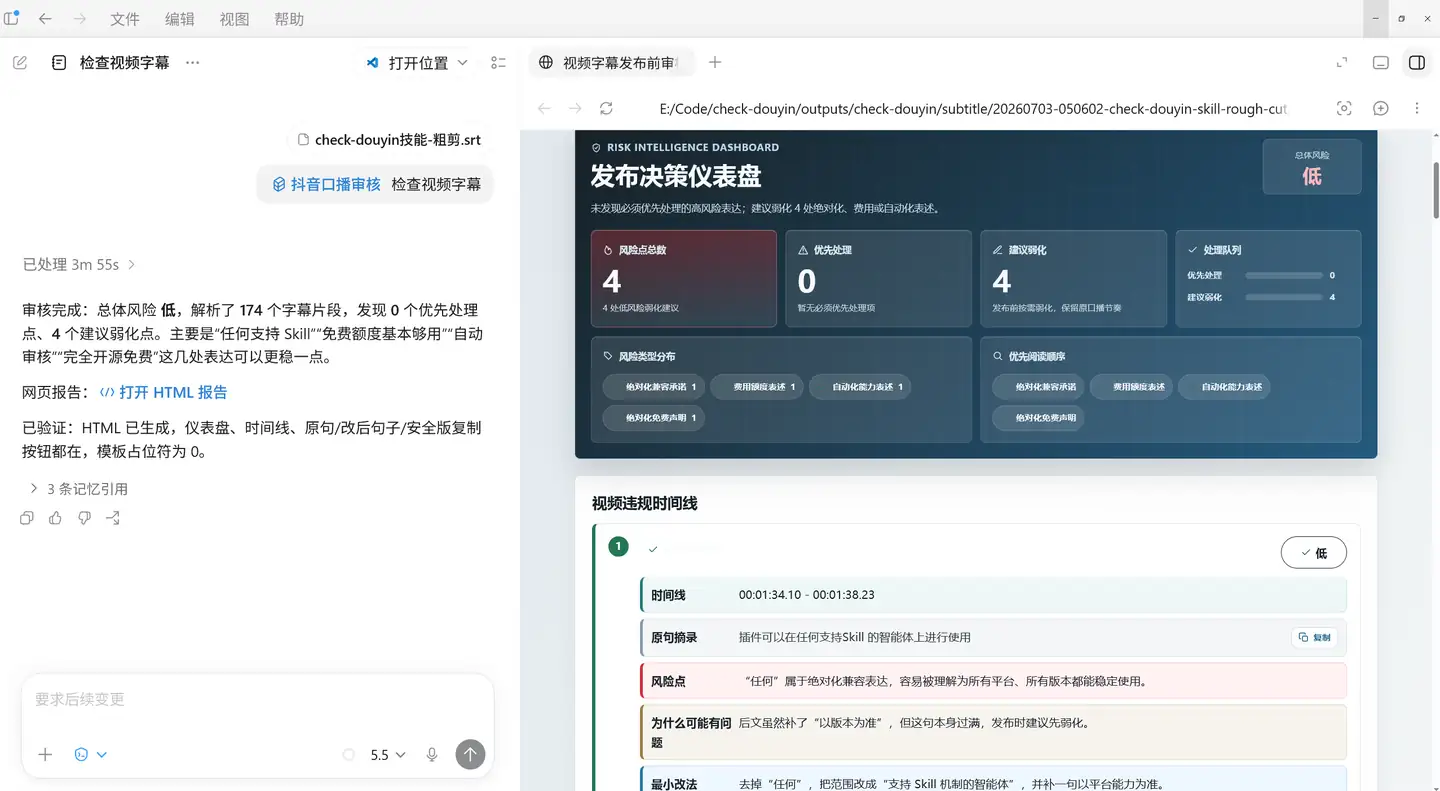Click the check-douyin技能-粗剪.srt file chip

[390, 140]
